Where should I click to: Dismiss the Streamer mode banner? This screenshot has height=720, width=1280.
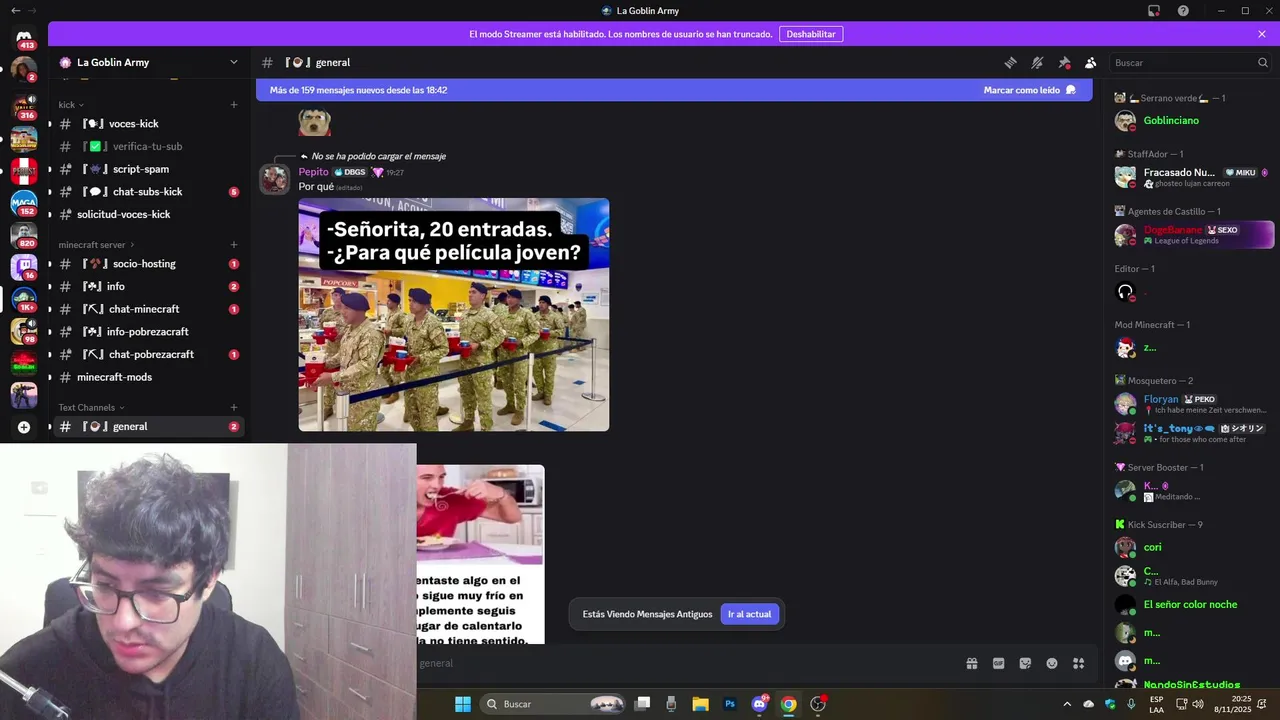[x=1262, y=34]
